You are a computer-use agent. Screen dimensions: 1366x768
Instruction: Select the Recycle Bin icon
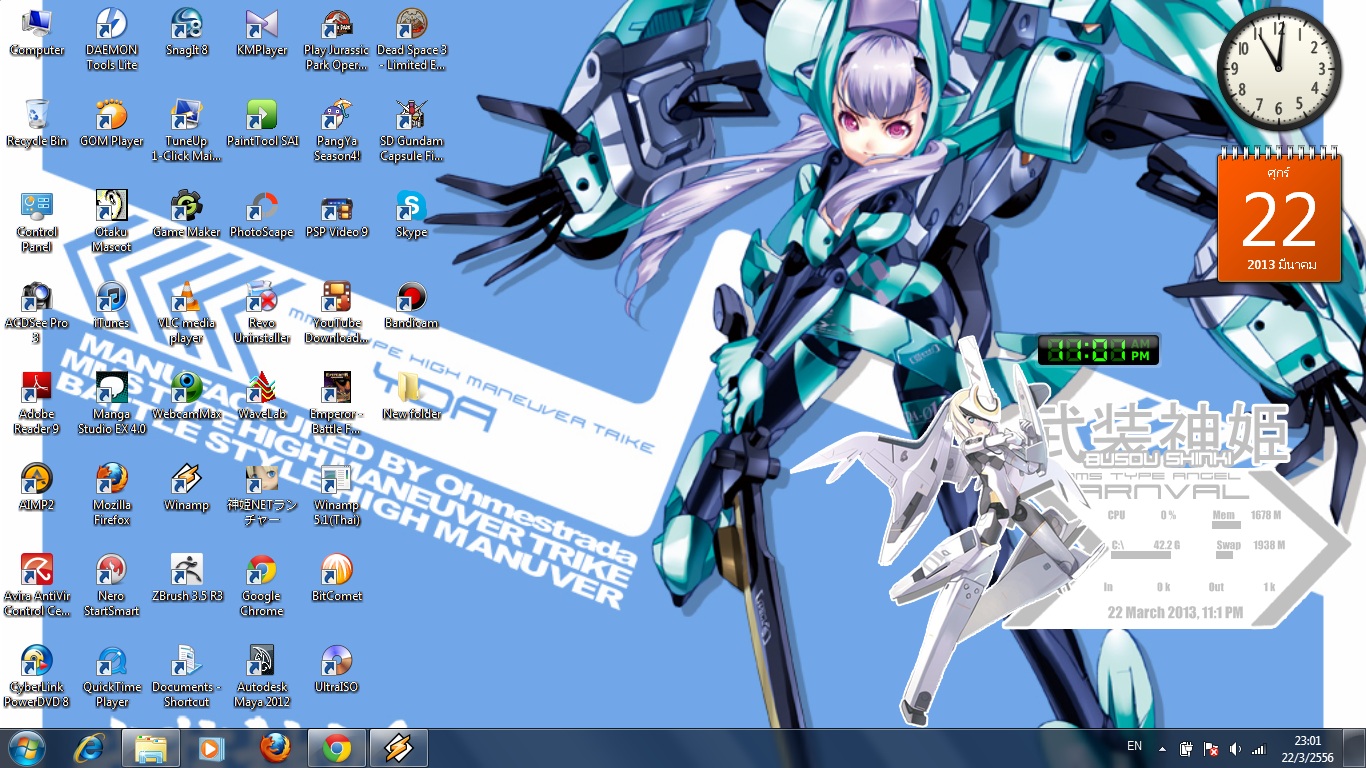pos(37,124)
